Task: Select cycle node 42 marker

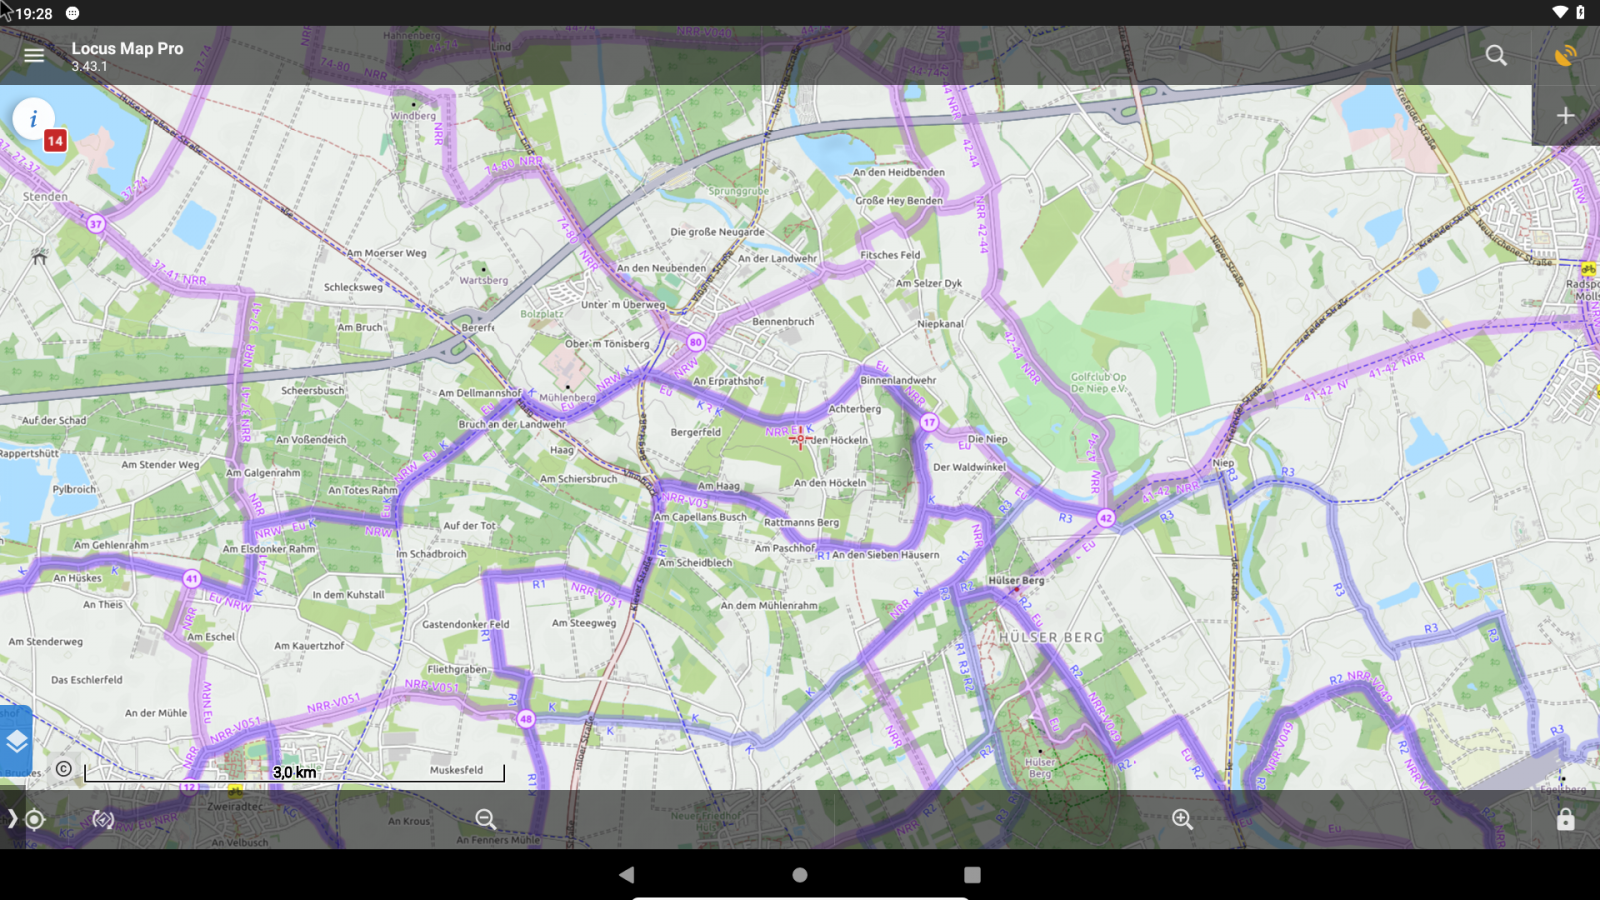Action: [x=1105, y=518]
